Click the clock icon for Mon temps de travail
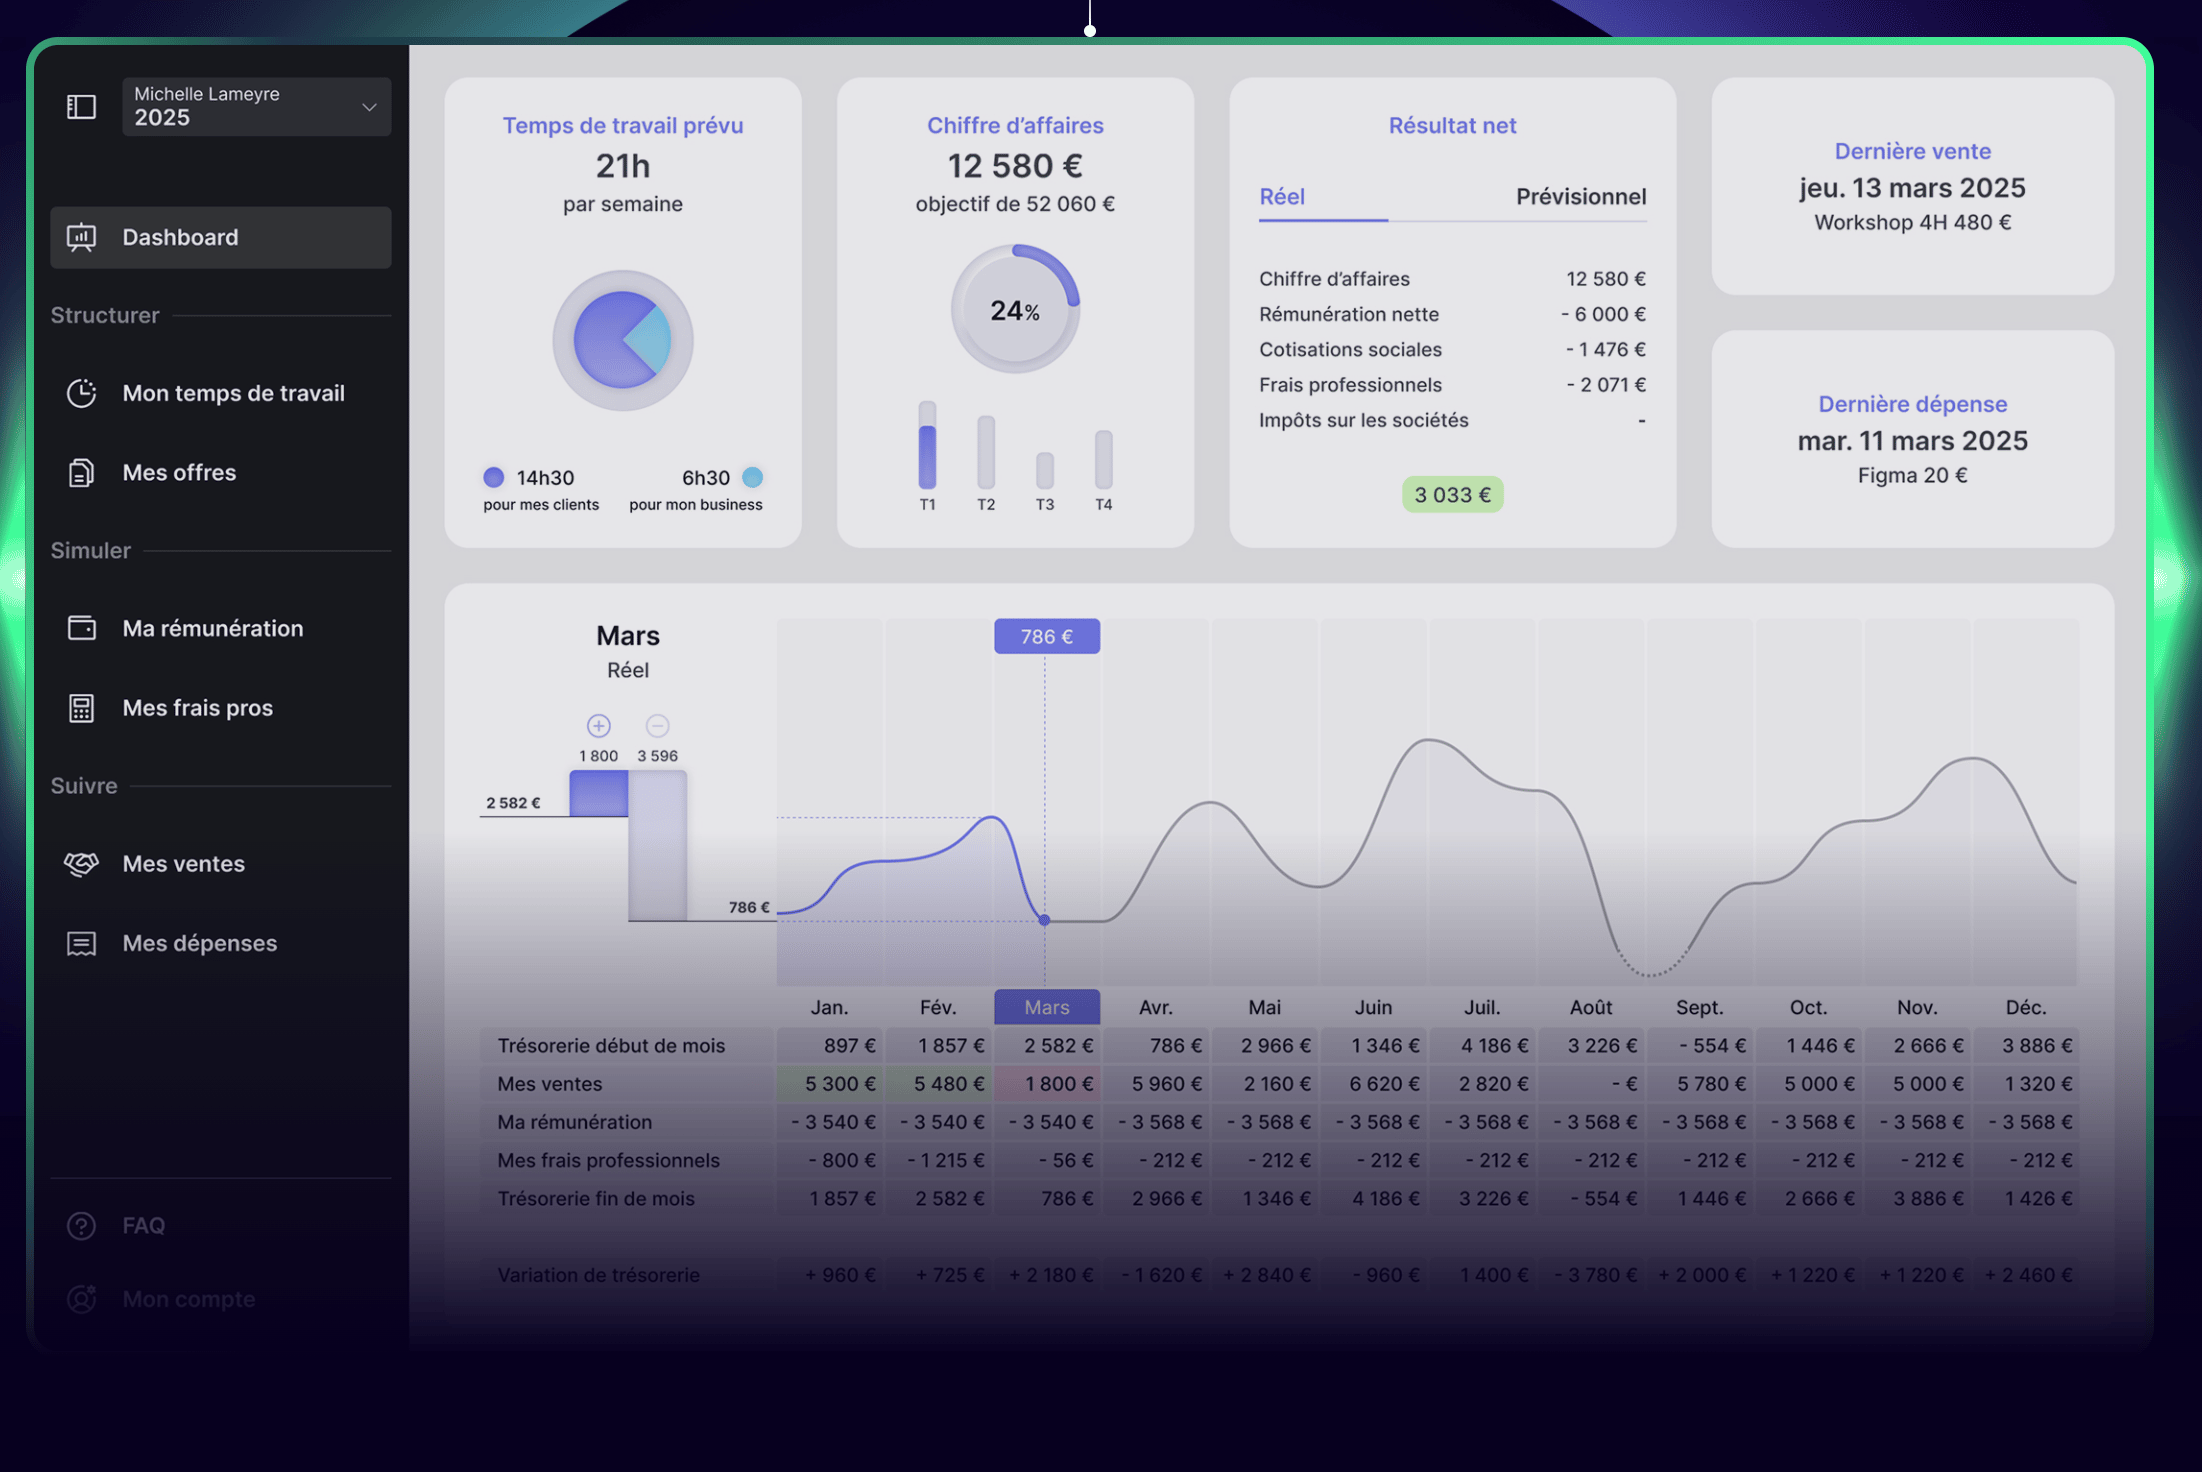The width and height of the screenshot is (2202, 1472). click(81, 393)
